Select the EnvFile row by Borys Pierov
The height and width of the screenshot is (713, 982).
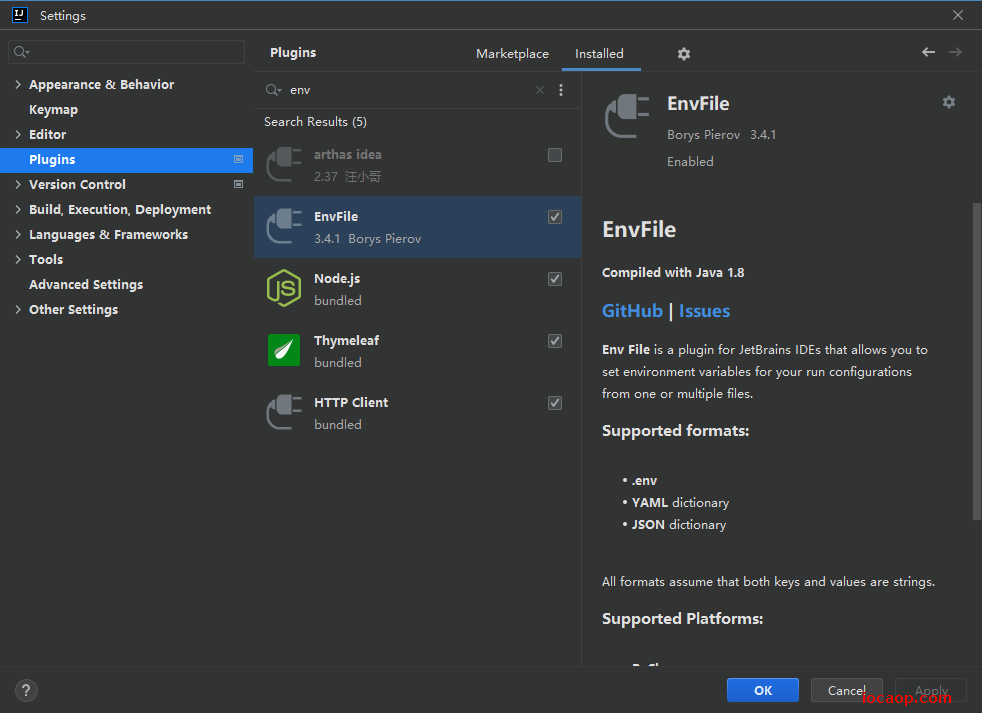417,227
